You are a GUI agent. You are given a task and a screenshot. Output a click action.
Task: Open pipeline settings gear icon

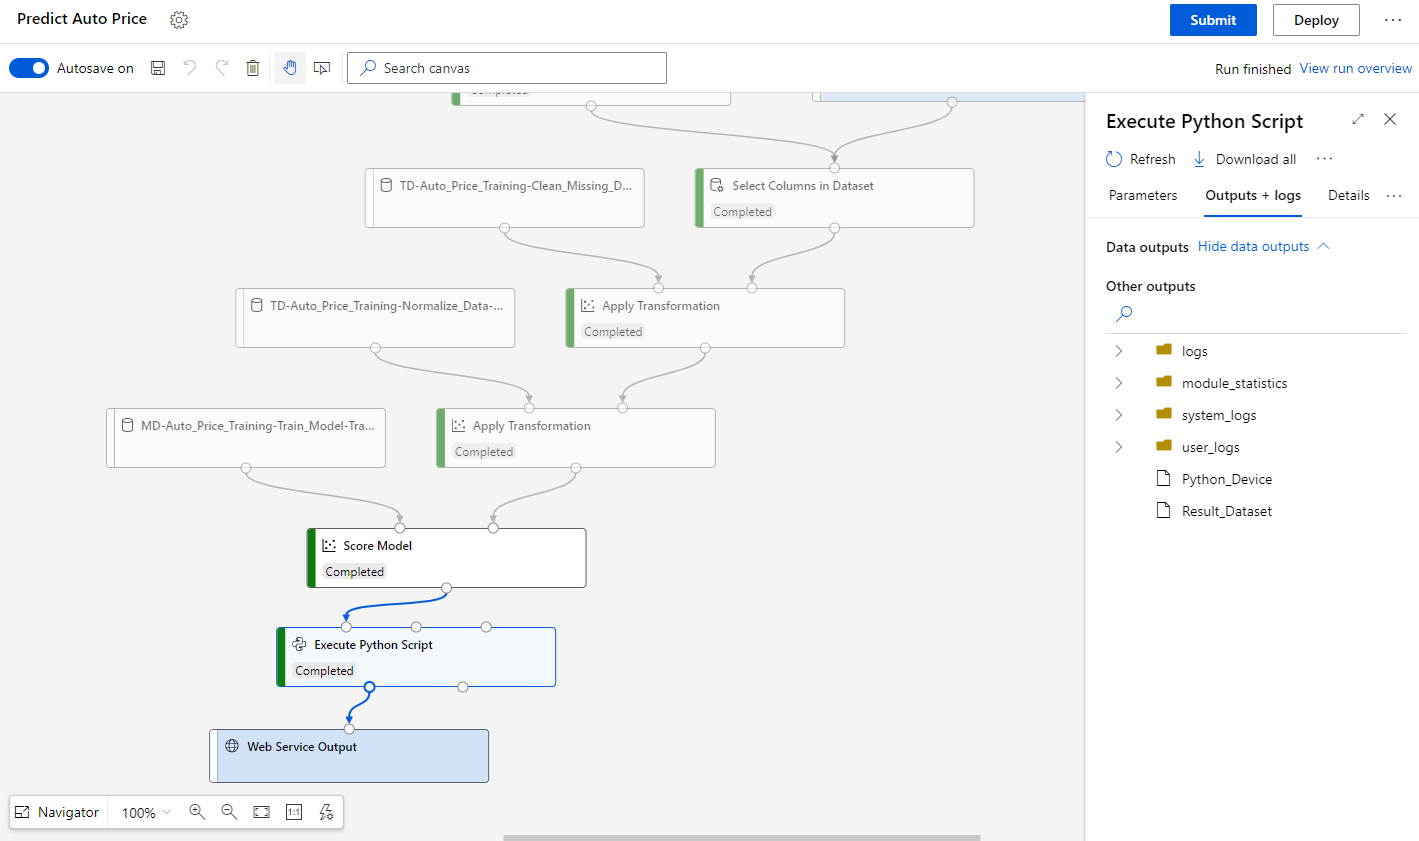click(x=179, y=20)
